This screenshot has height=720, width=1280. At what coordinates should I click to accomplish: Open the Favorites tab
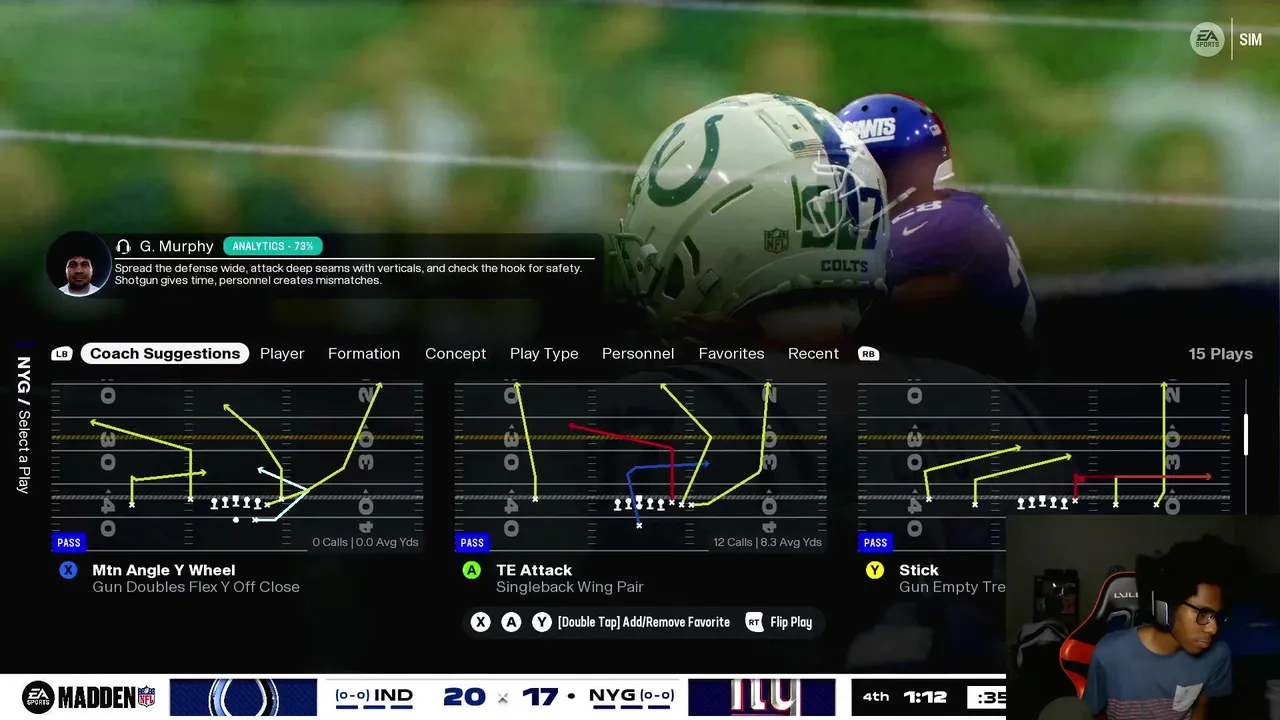pos(731,353)
